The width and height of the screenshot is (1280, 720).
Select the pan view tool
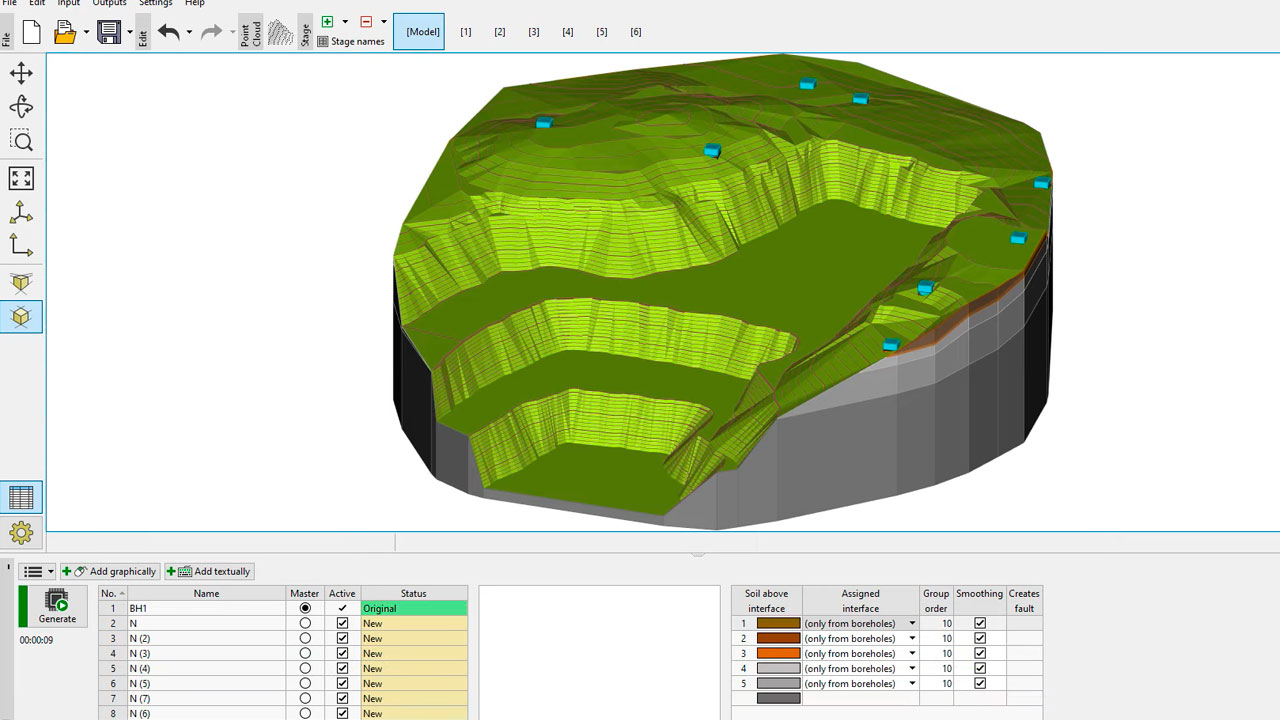[x=21, y=73]
